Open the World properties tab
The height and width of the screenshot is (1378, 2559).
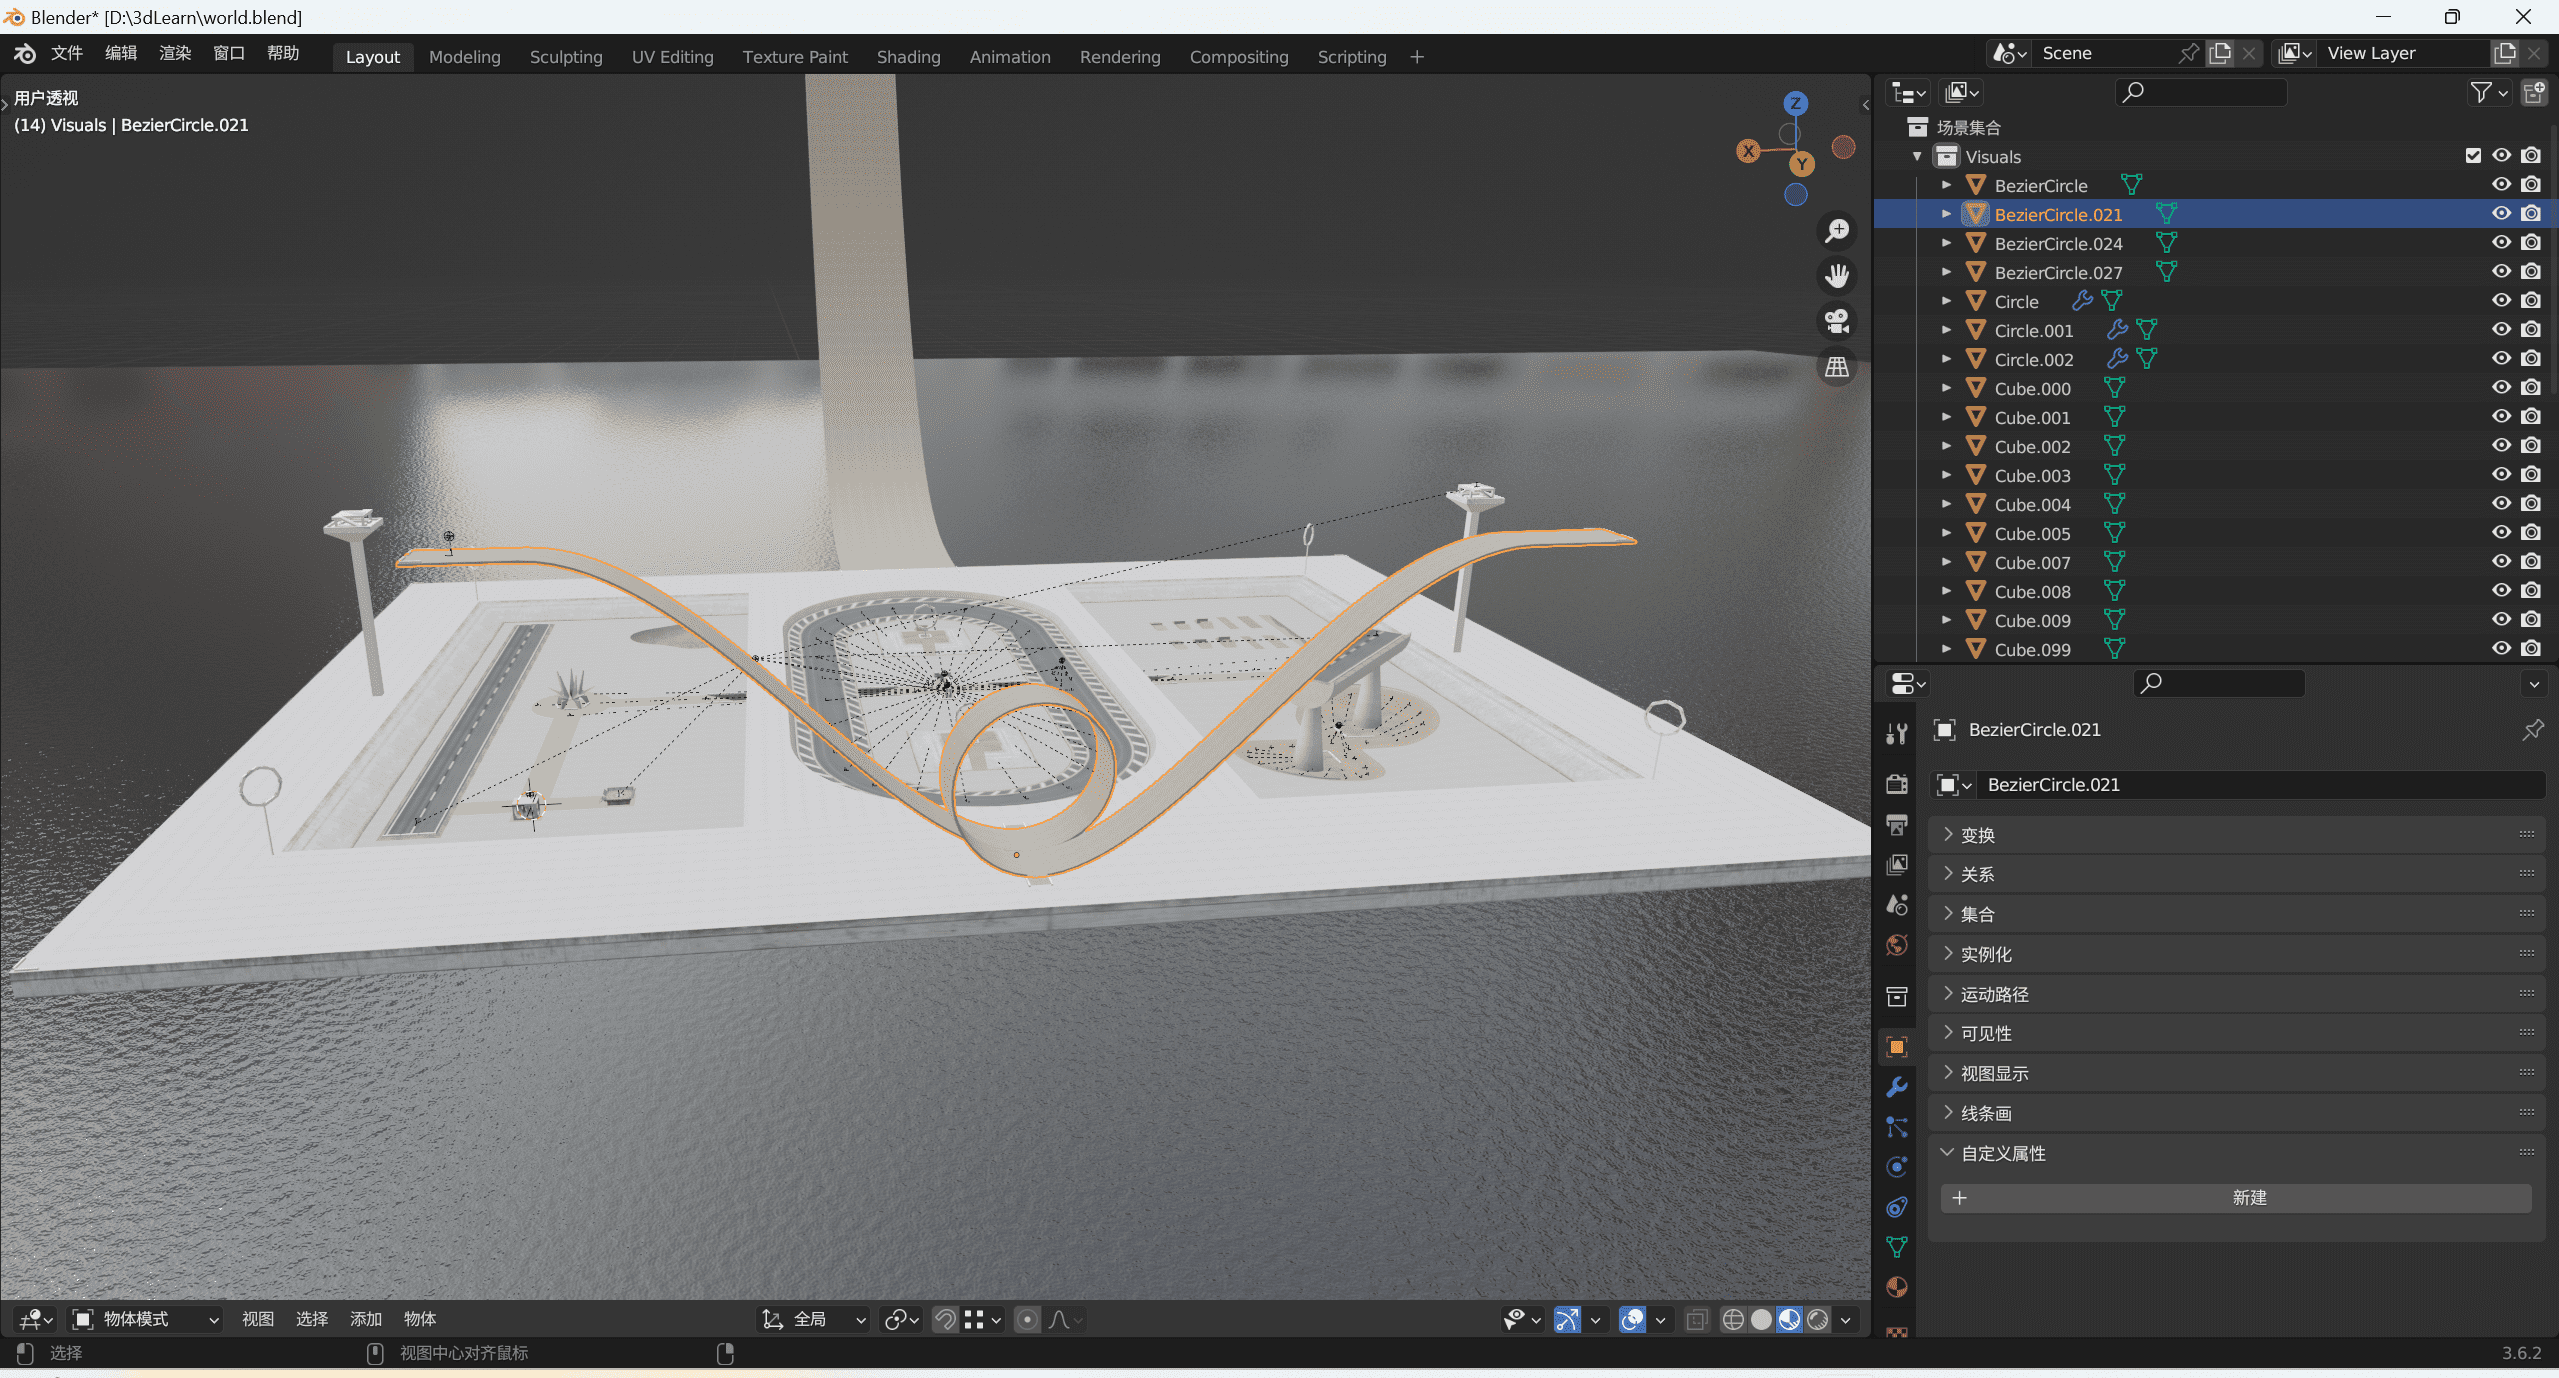(x=1897, y=945)
